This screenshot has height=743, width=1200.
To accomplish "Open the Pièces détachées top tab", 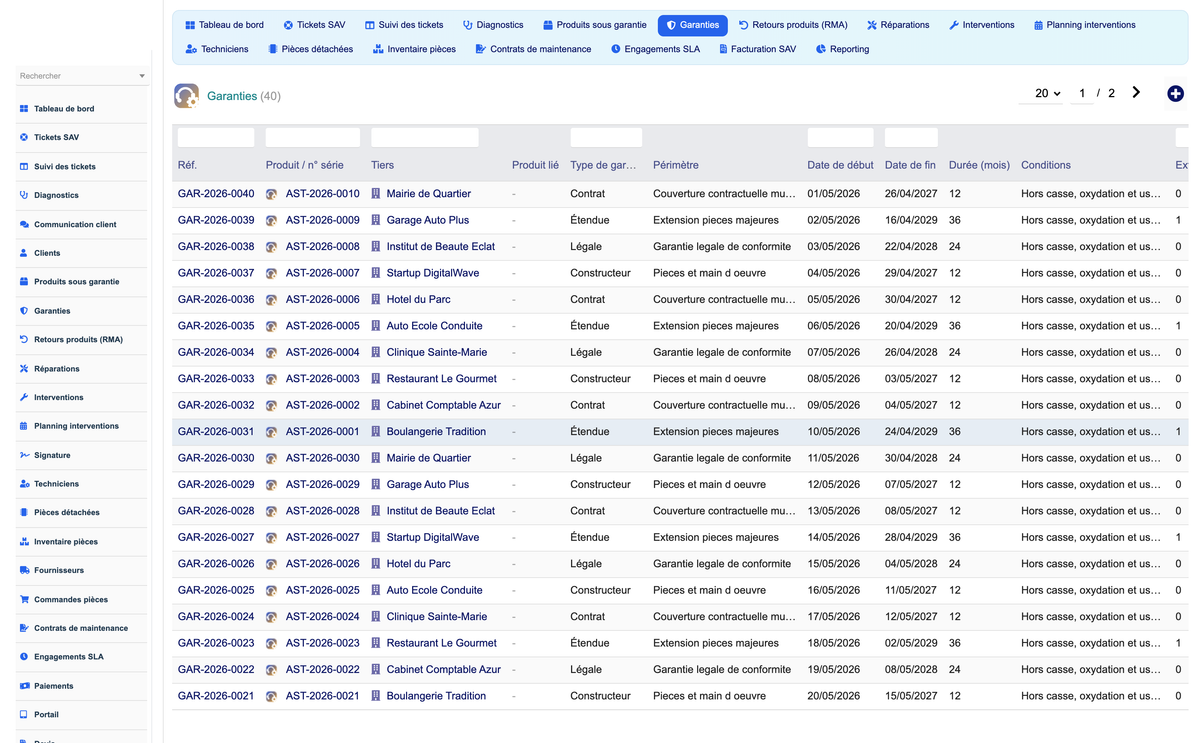I will click(310, 49).
